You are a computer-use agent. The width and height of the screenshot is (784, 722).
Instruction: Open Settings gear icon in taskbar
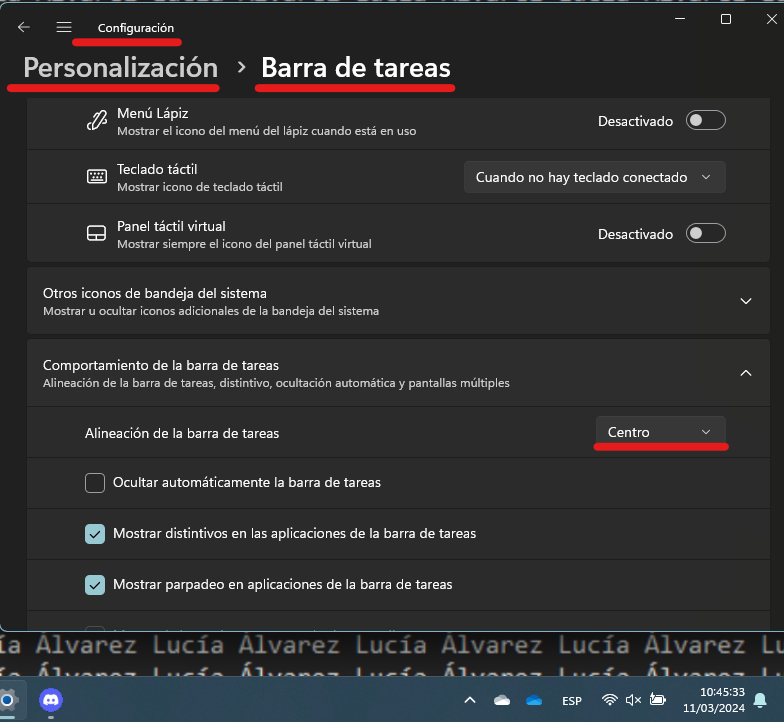8,700
